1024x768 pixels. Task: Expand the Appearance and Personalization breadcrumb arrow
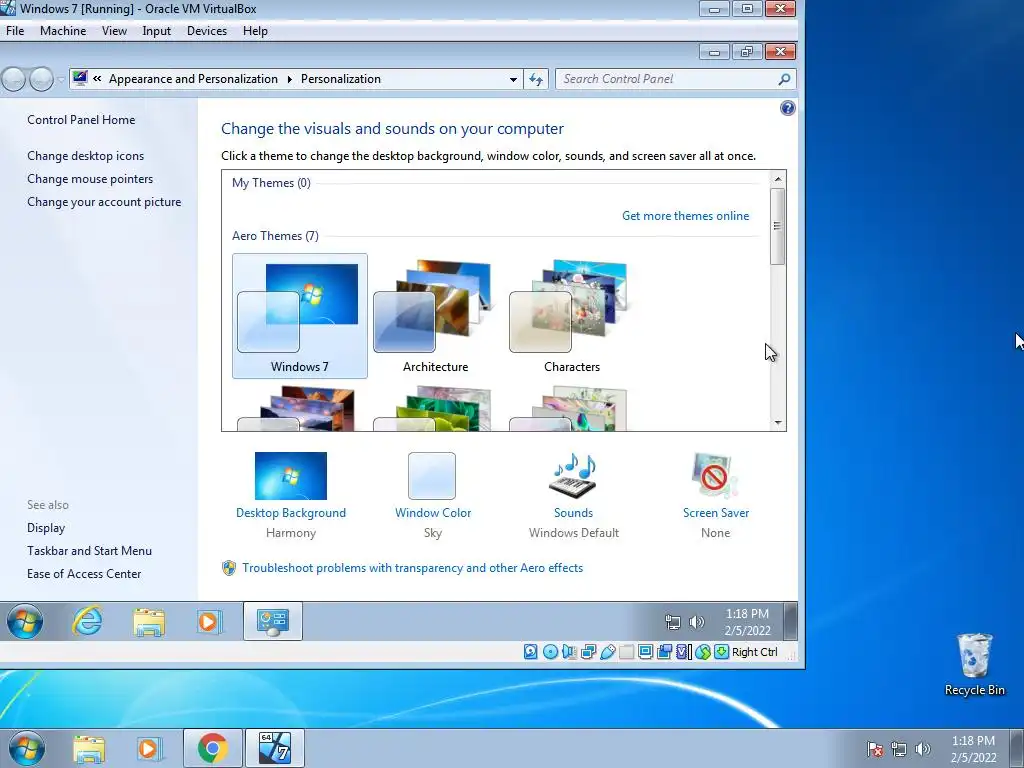[289, 79]
